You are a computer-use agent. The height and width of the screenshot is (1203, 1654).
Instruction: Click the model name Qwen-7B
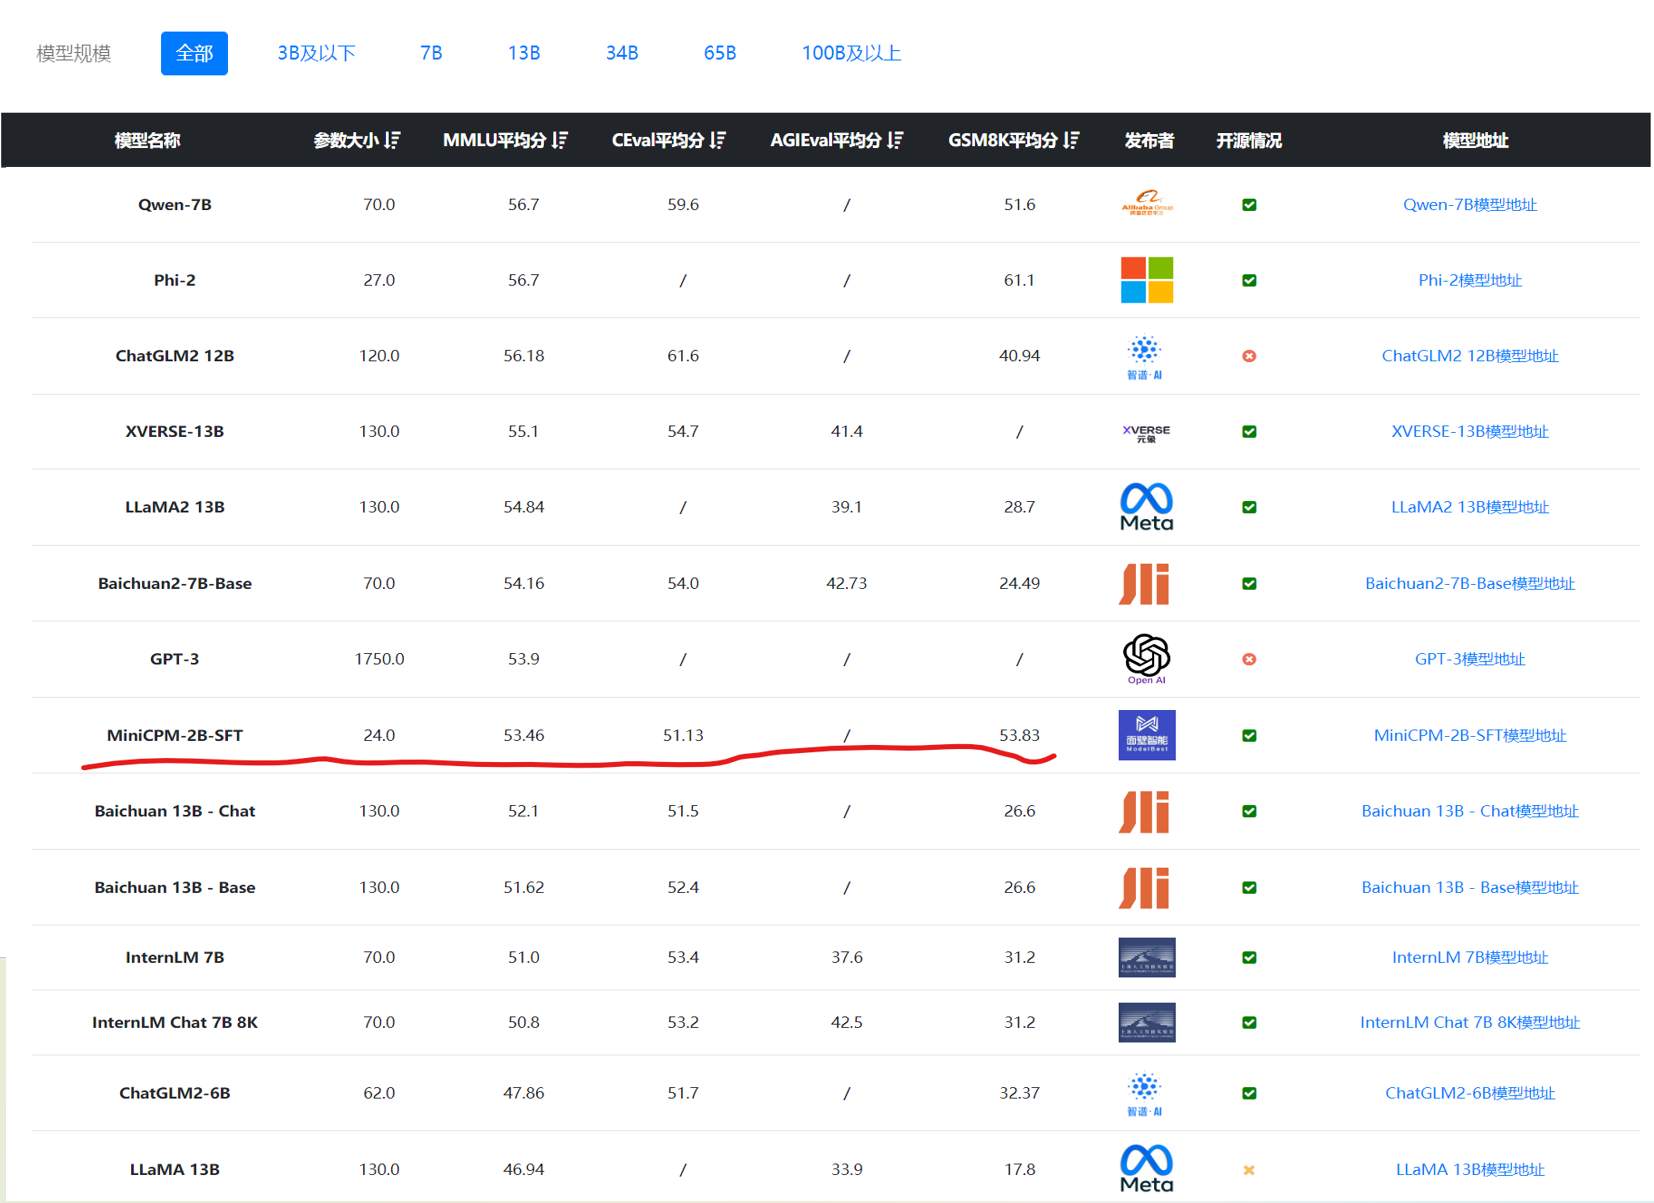click(175, 204)
